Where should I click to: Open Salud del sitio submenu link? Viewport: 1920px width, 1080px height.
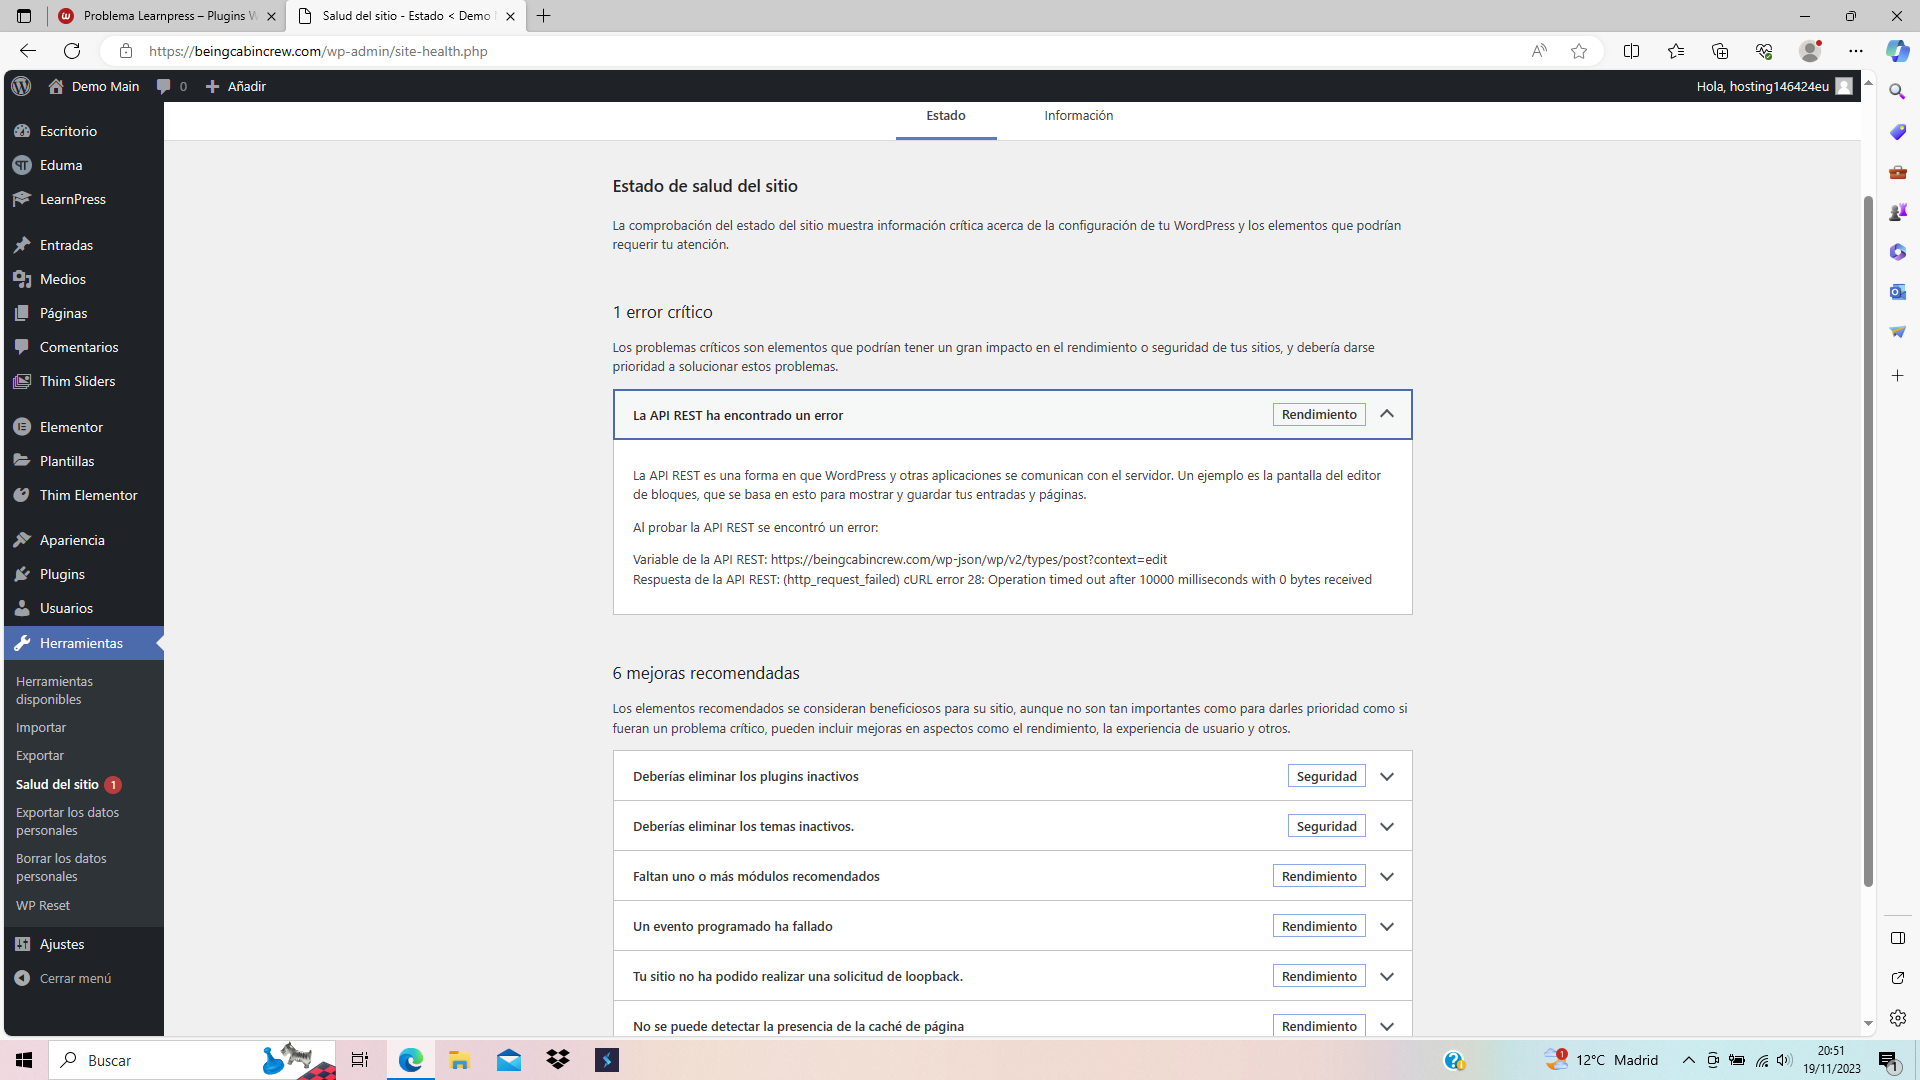(57, 784)
